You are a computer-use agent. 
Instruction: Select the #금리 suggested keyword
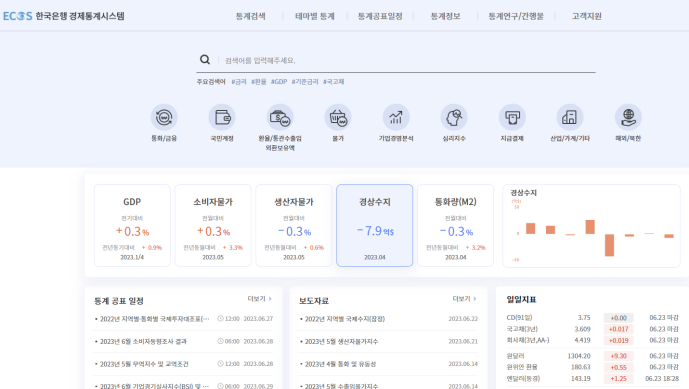coord(239,82)
